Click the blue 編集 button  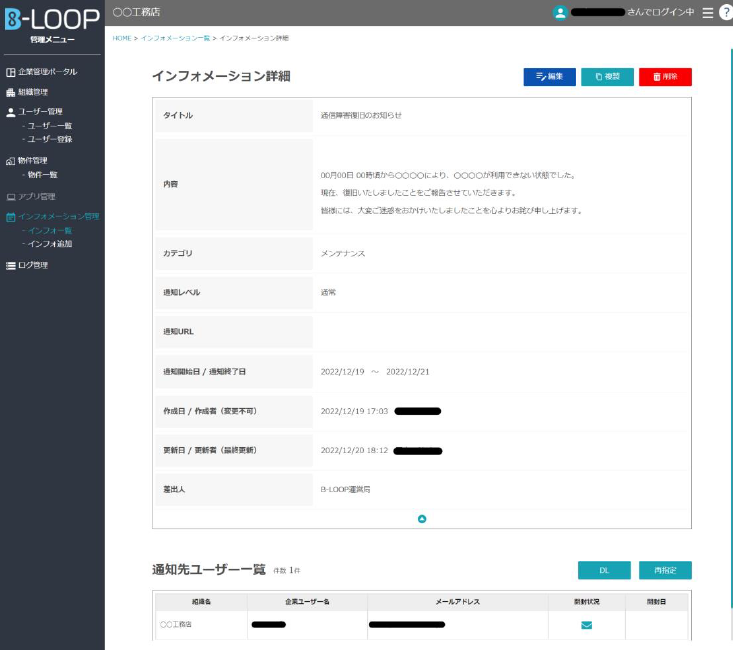pos(549,77)
